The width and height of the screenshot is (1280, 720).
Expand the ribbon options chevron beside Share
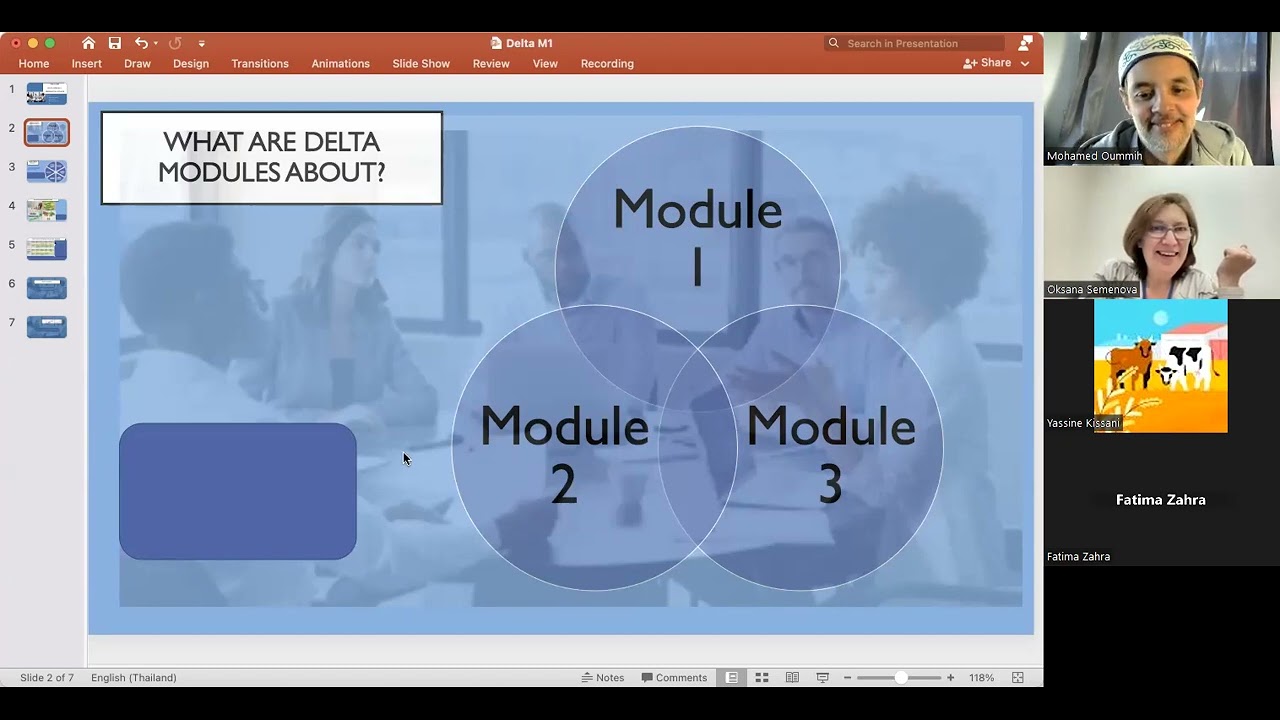pos(1025,63)
